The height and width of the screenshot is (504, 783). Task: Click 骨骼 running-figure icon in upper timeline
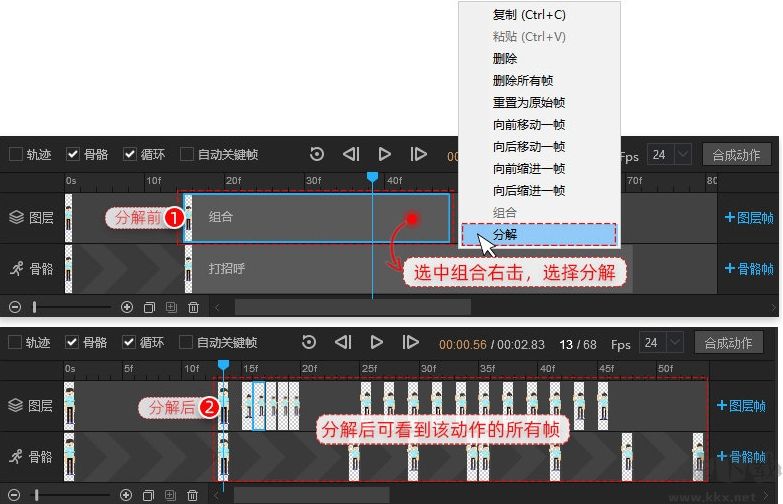pyautogui.click(x=16, y=269)
